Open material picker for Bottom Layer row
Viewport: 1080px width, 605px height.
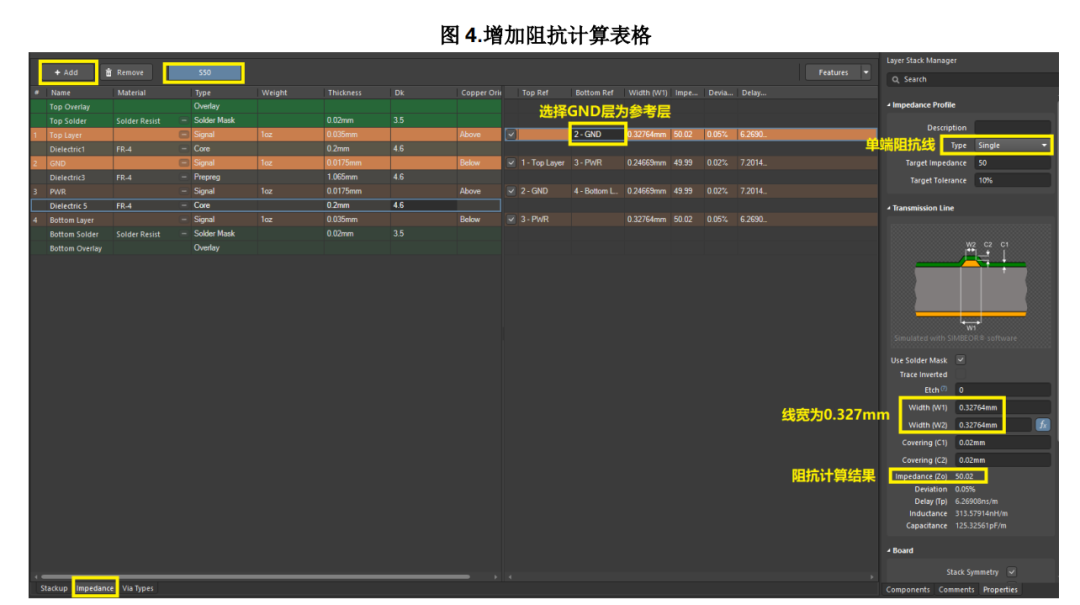184,220
